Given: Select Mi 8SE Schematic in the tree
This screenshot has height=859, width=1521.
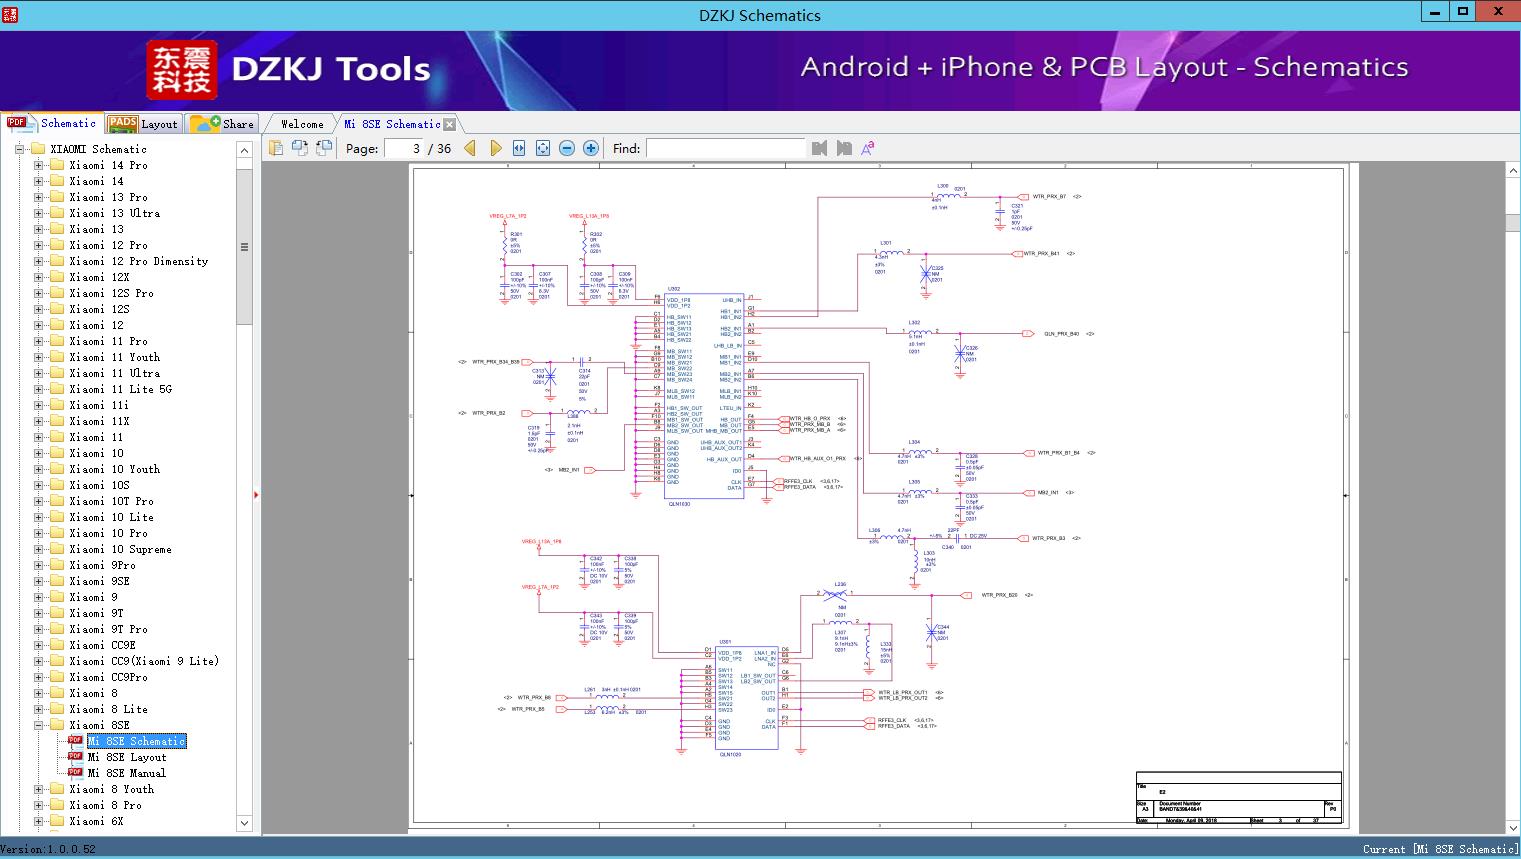Looking at the screenshot, I should point(137,741).
